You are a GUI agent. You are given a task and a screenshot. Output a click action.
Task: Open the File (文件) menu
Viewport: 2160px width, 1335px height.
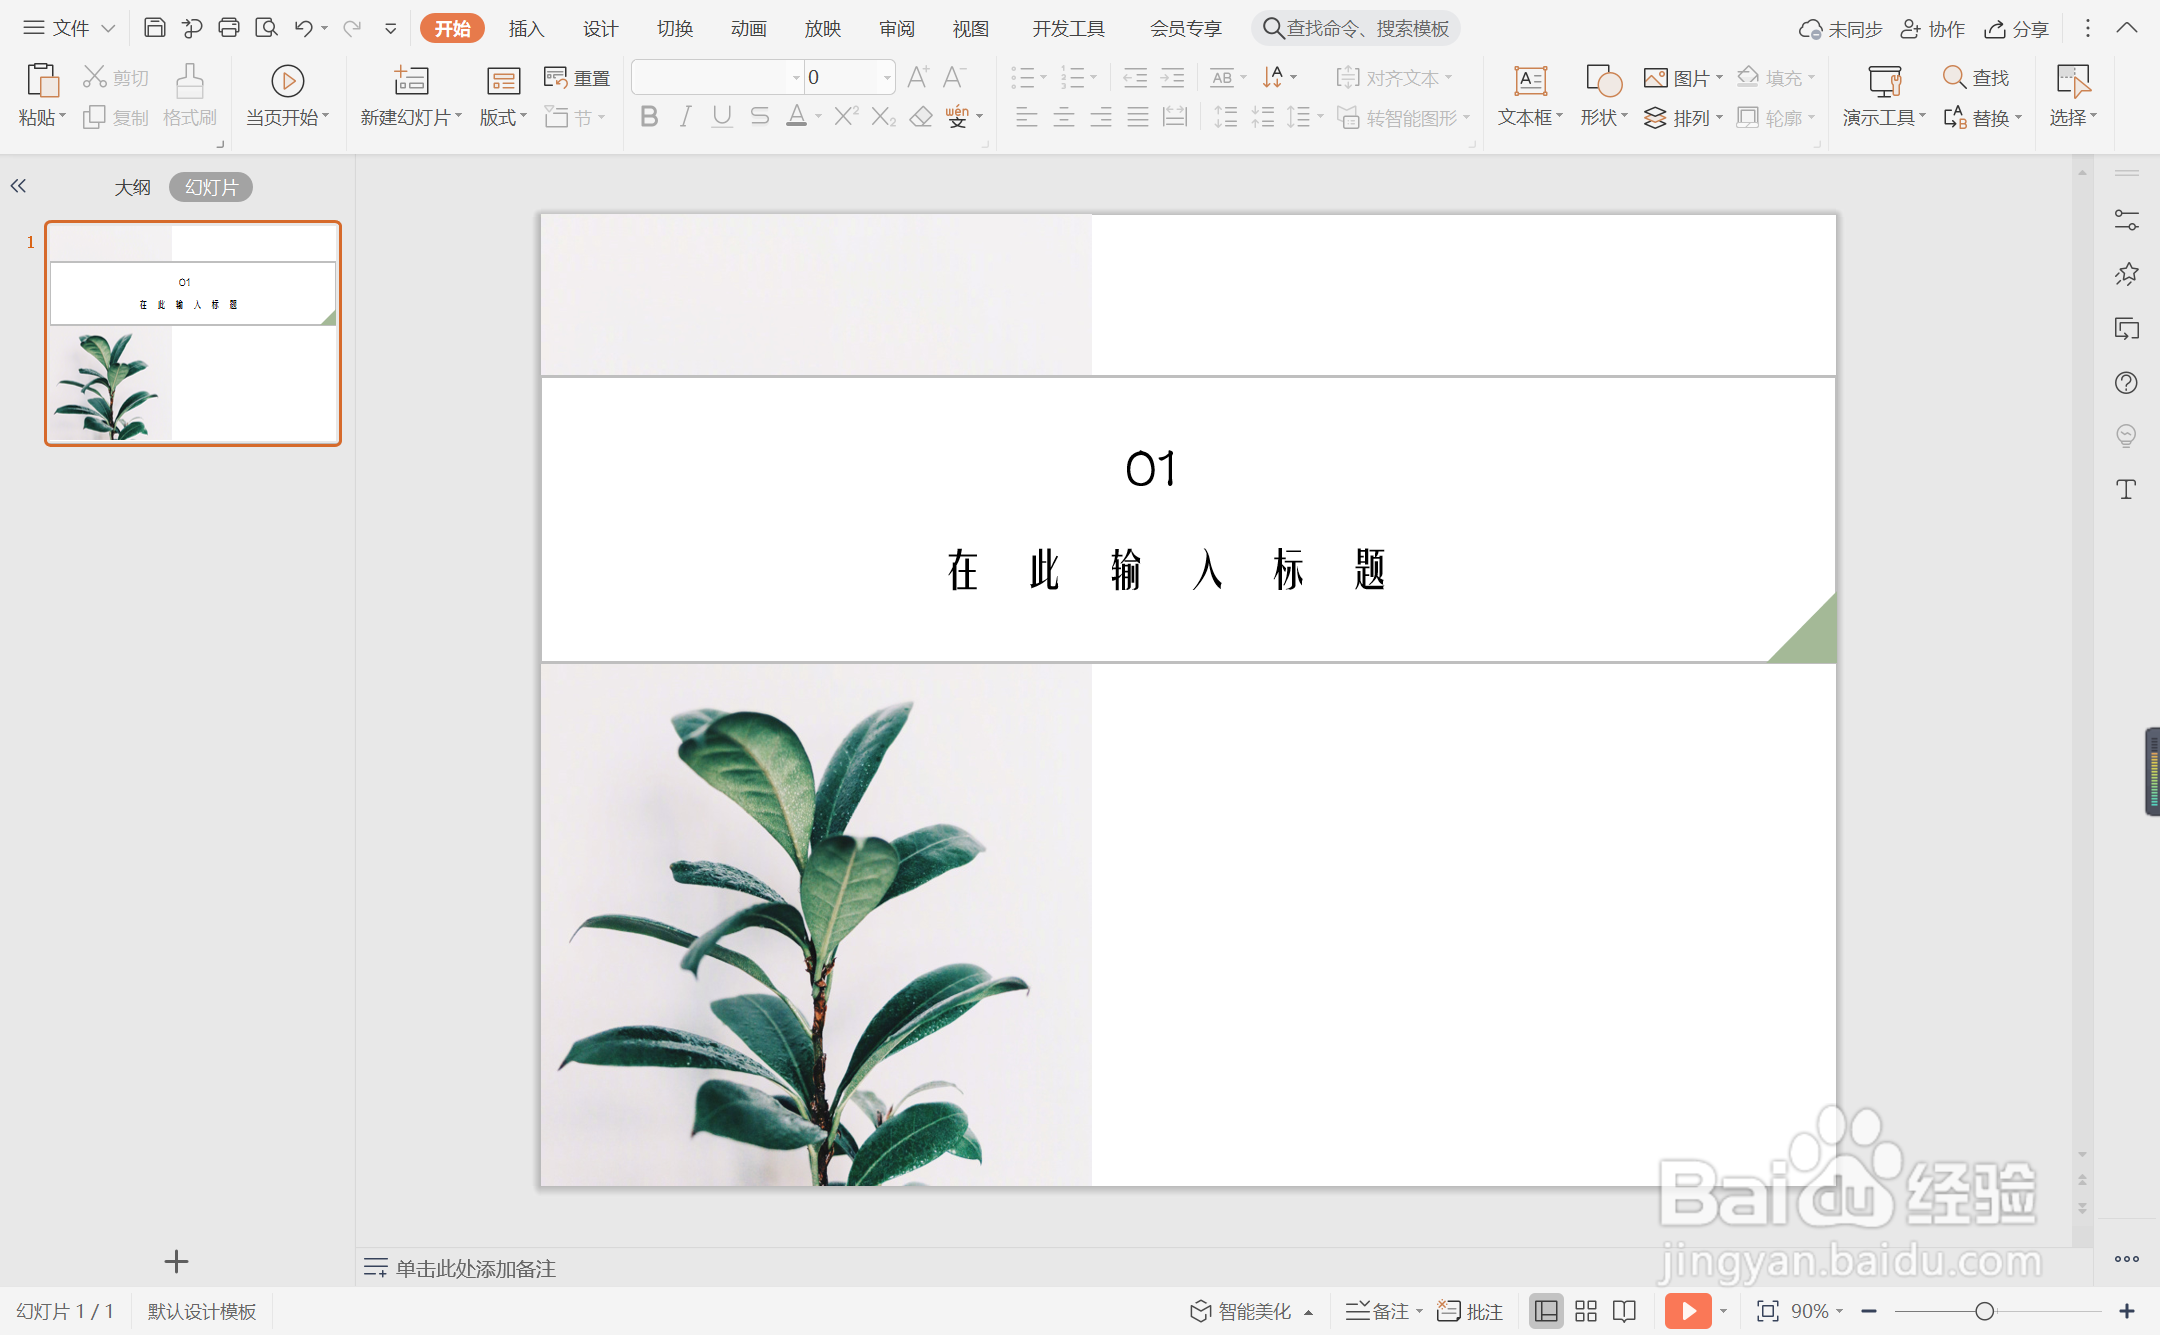tap(69, 28)
